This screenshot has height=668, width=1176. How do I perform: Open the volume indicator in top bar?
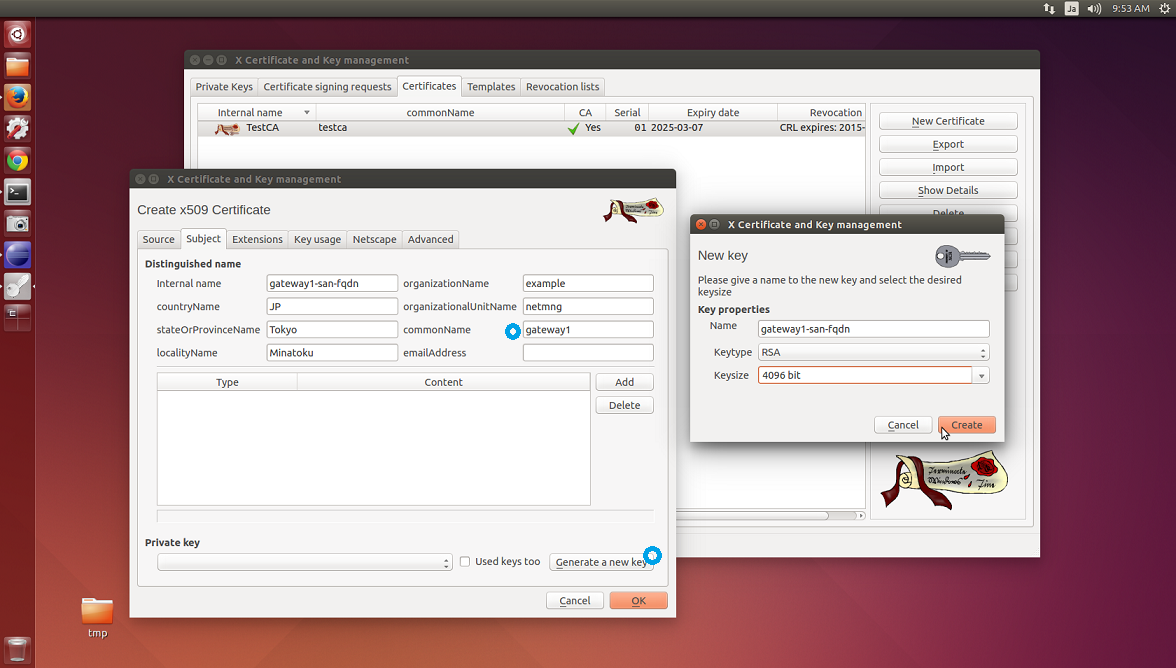(1094, 8)
